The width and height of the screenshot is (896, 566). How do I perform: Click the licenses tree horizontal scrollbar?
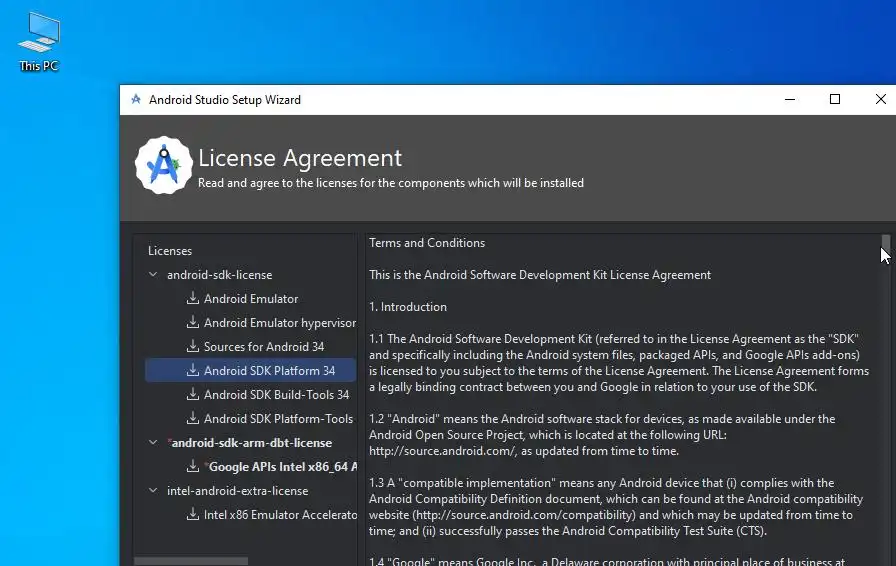tap(191, 561)
